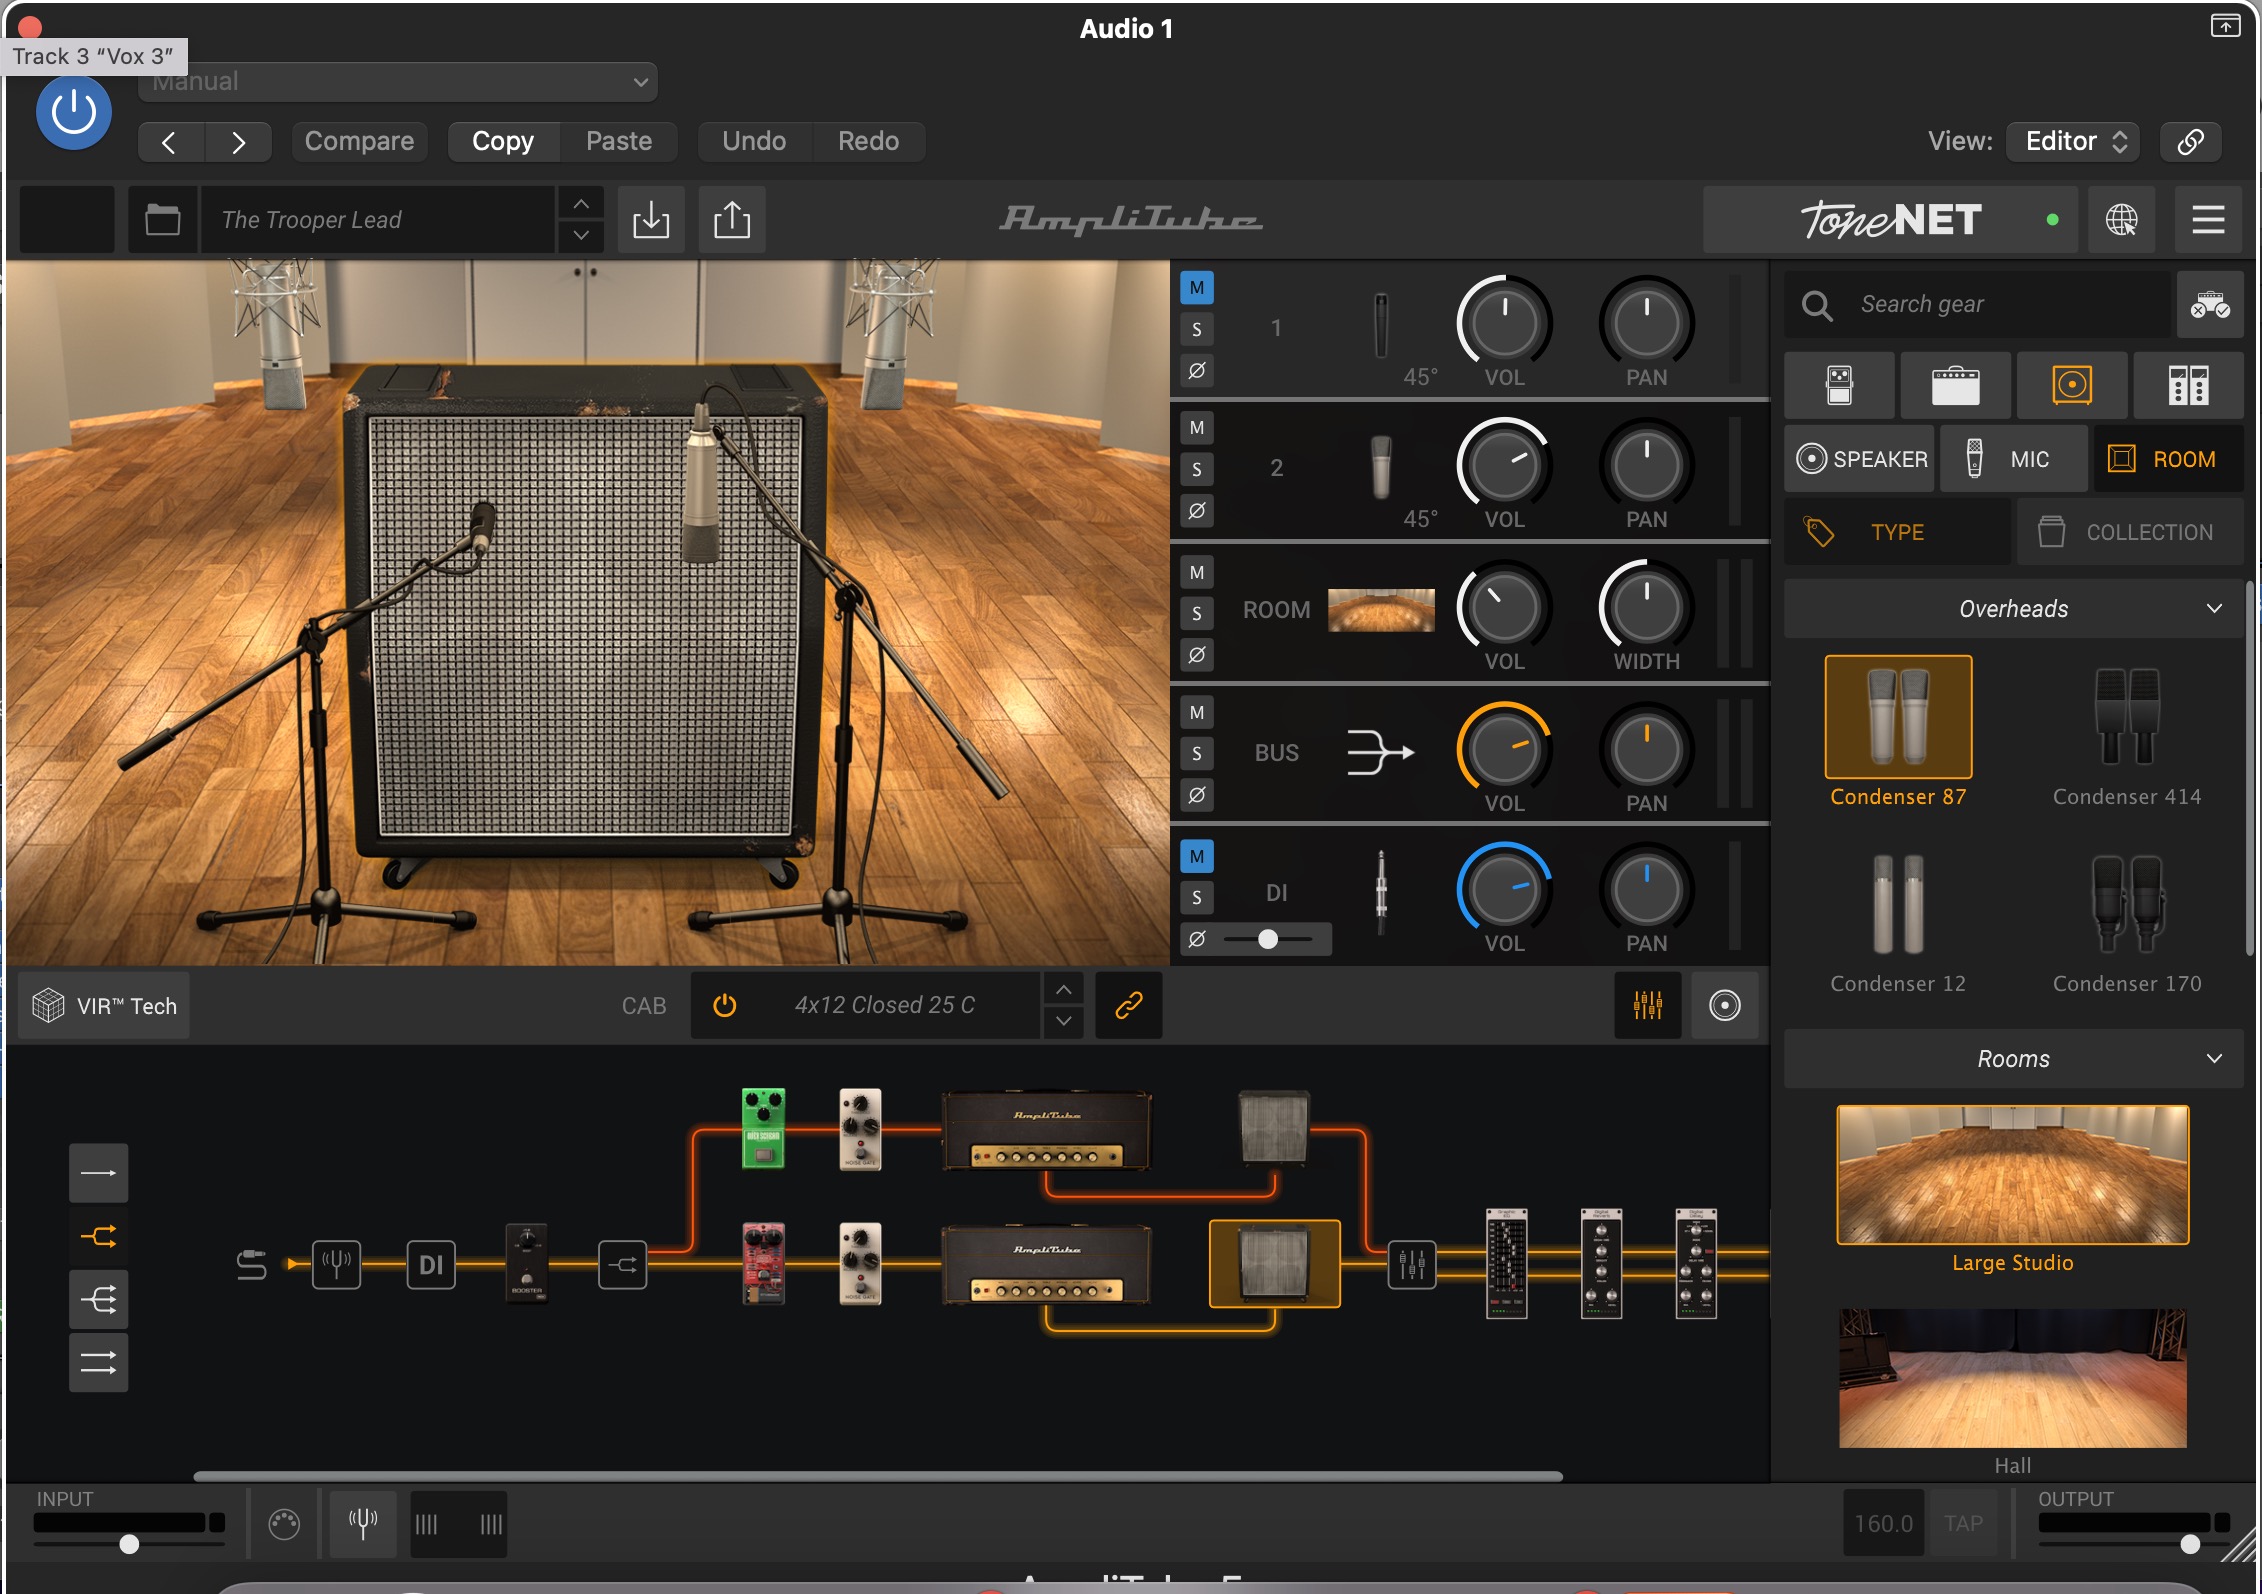Open the preset browser folder icon

[162, 219]
